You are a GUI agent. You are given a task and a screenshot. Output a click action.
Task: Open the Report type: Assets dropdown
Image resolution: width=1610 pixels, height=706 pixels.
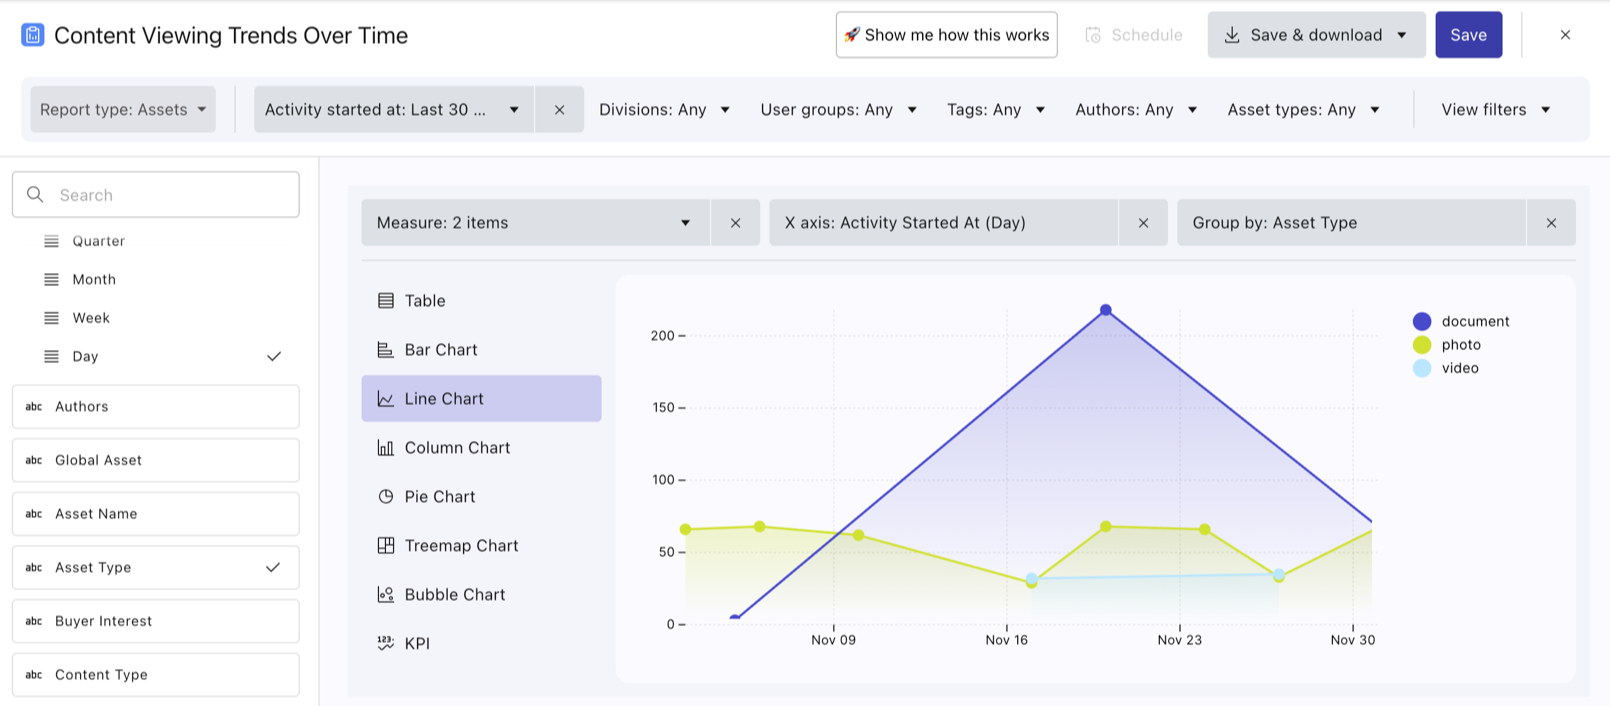tap(123, 110)
